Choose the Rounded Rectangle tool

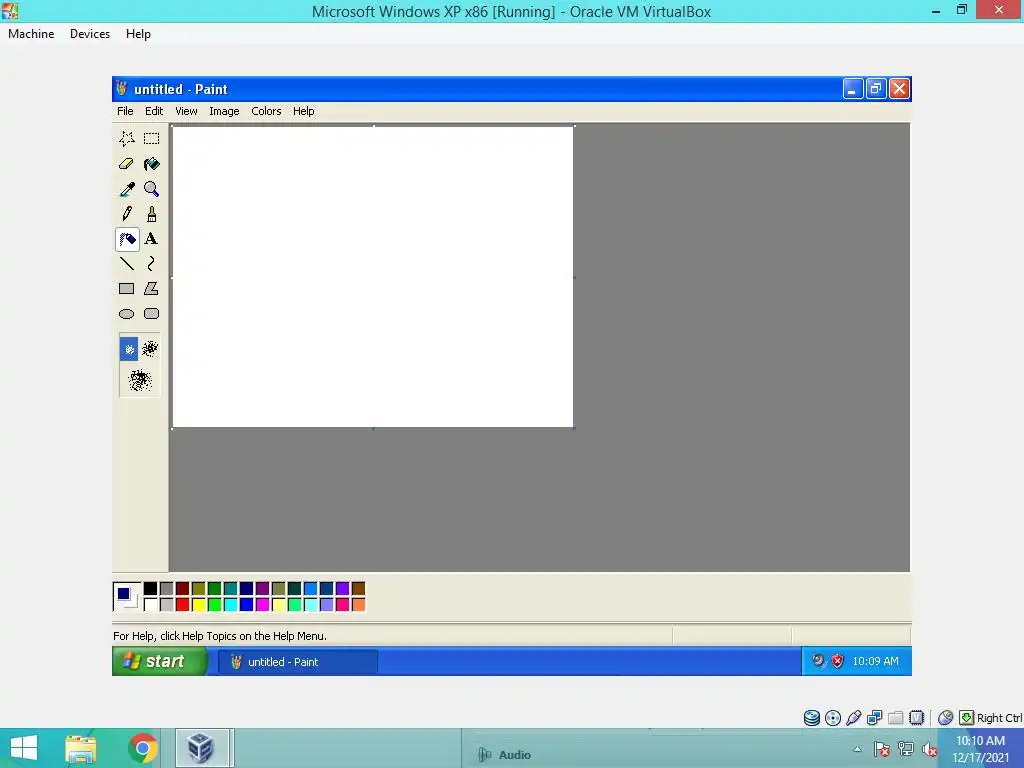pos(152,313)
